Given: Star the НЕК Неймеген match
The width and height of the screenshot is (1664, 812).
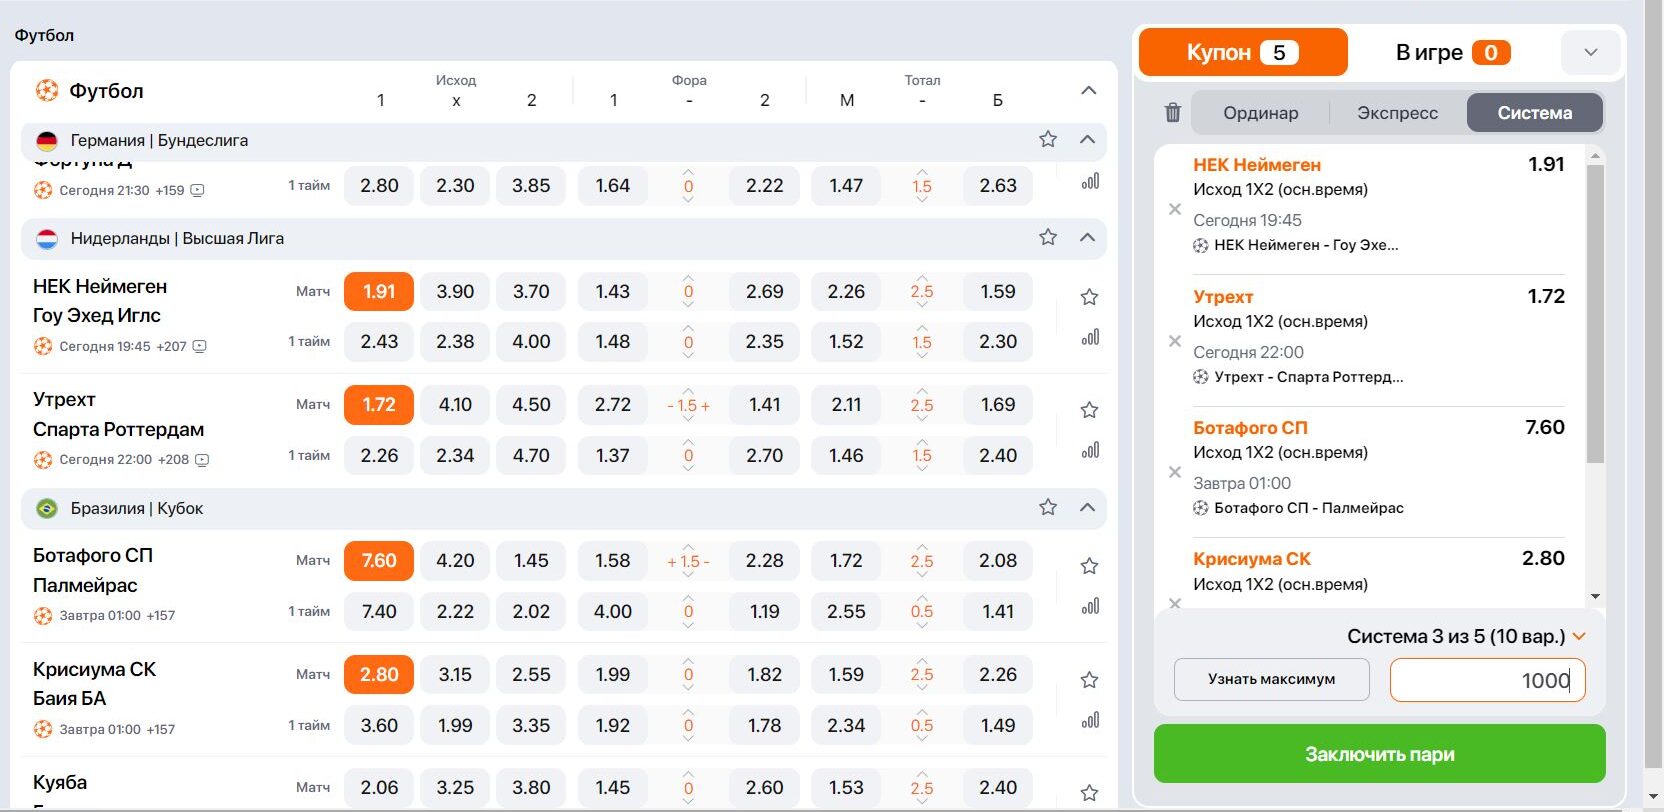Looking at the screenshot, I should point(1090,297).
